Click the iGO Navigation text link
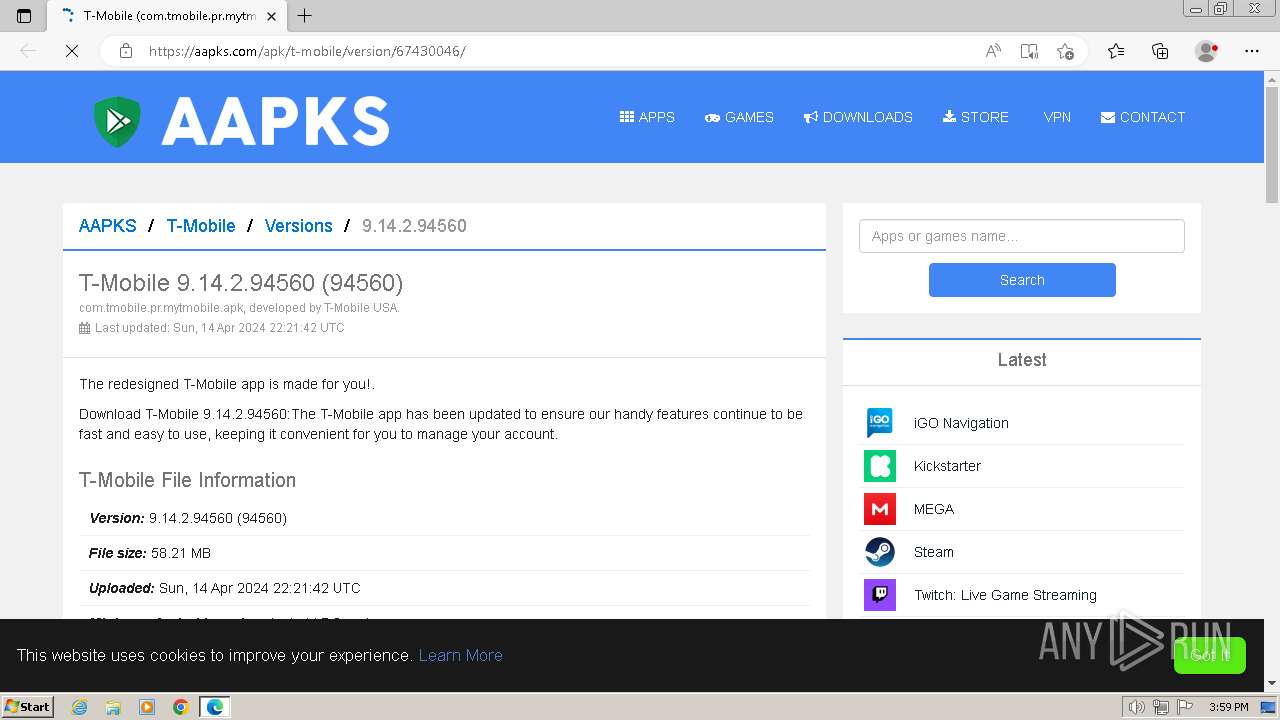 click(961, 423)
